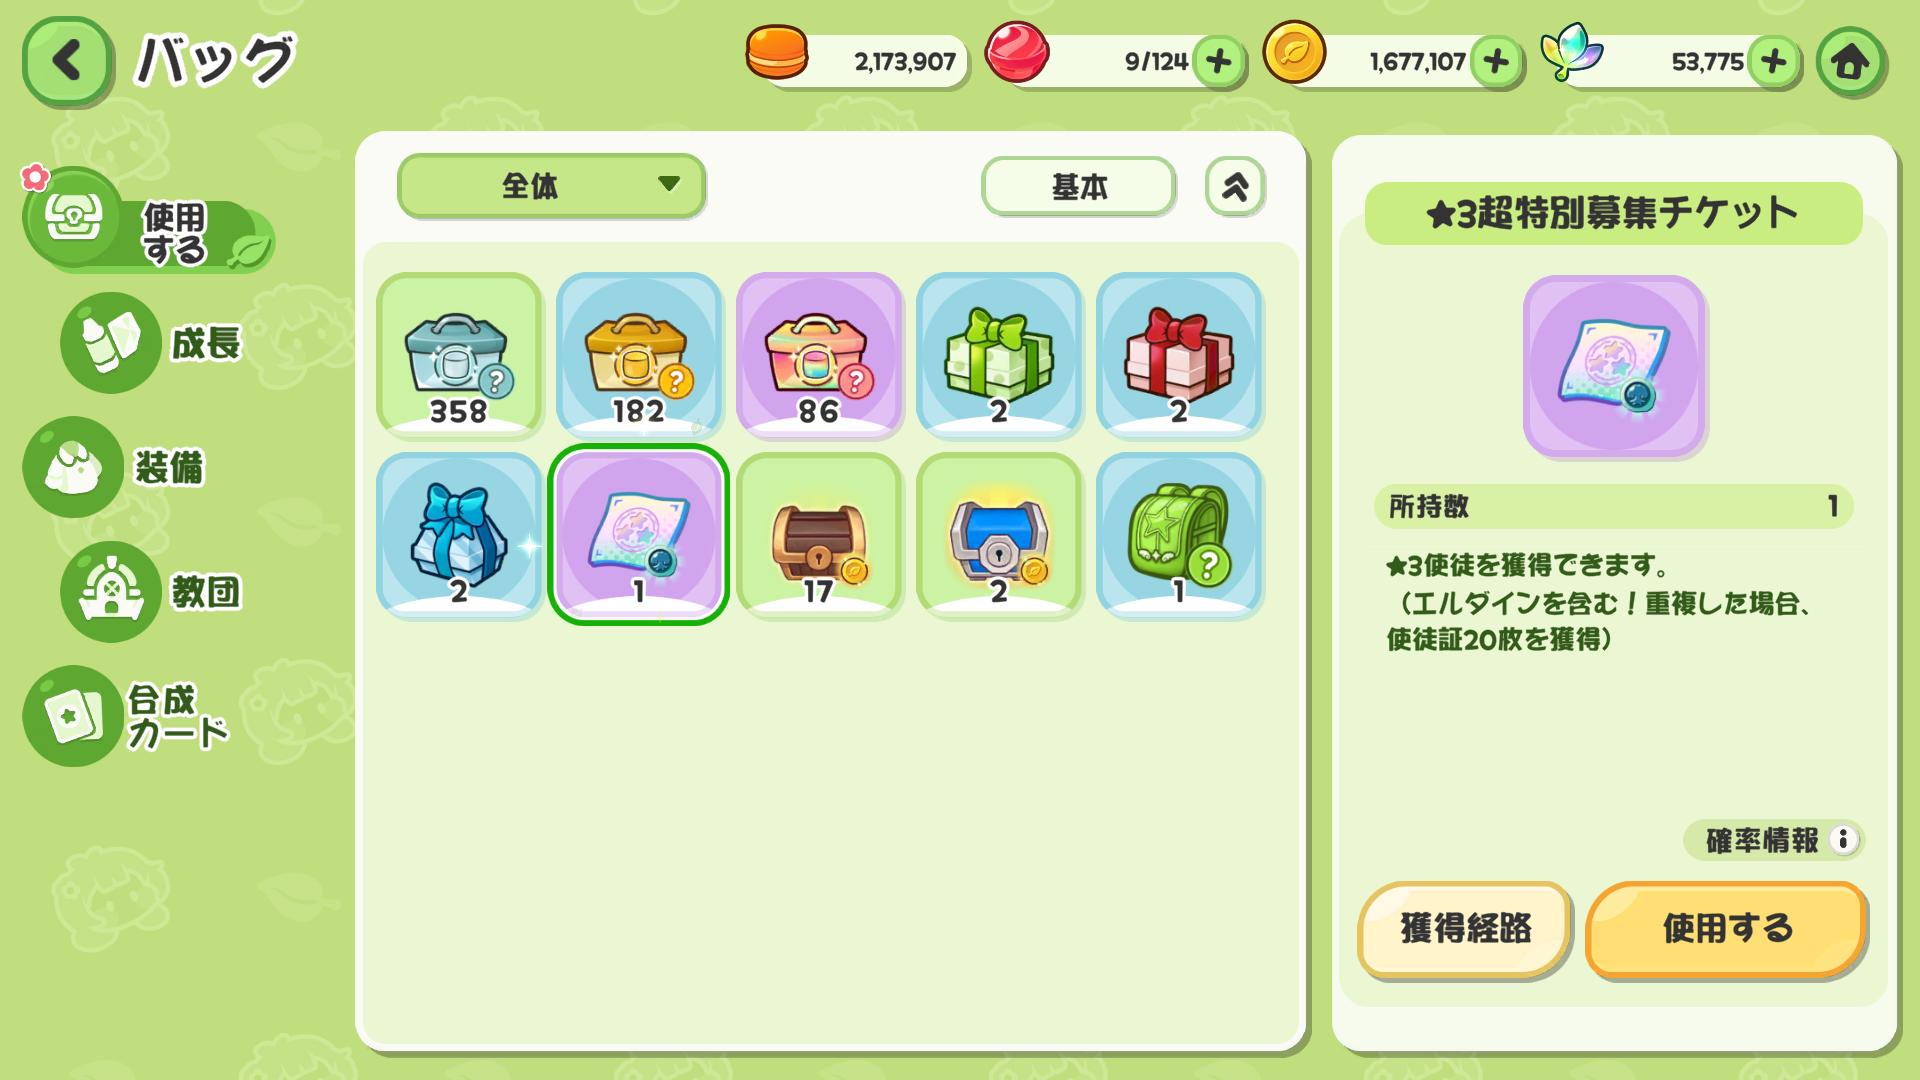
Task: Add more gold coins with plus
Action: [1496, 62]
